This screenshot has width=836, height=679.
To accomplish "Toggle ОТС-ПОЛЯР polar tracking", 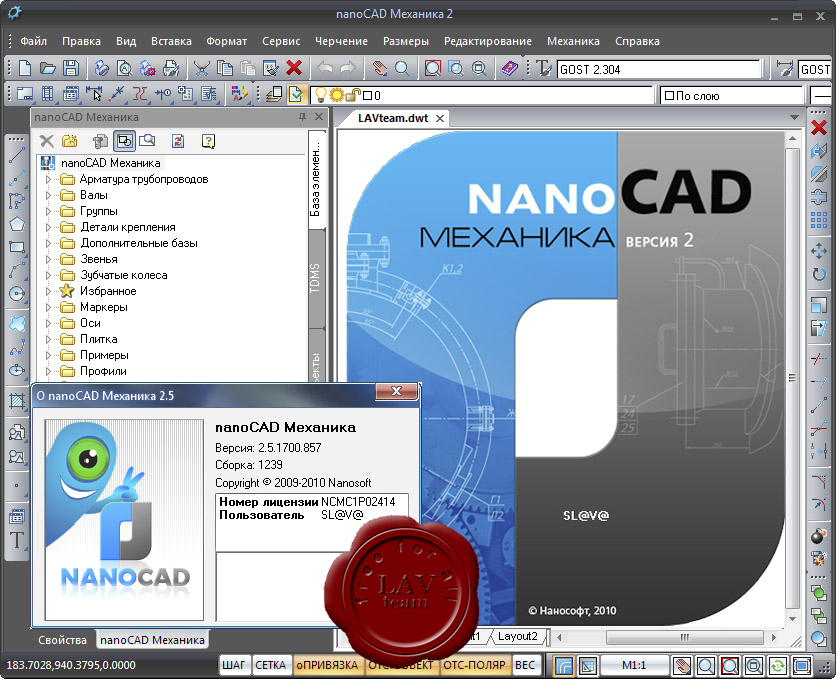I will coord(474,665).
